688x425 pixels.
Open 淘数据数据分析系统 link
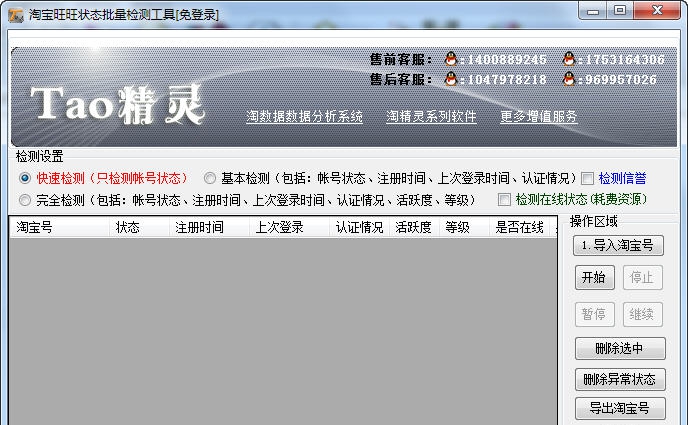tap(305, 116)
